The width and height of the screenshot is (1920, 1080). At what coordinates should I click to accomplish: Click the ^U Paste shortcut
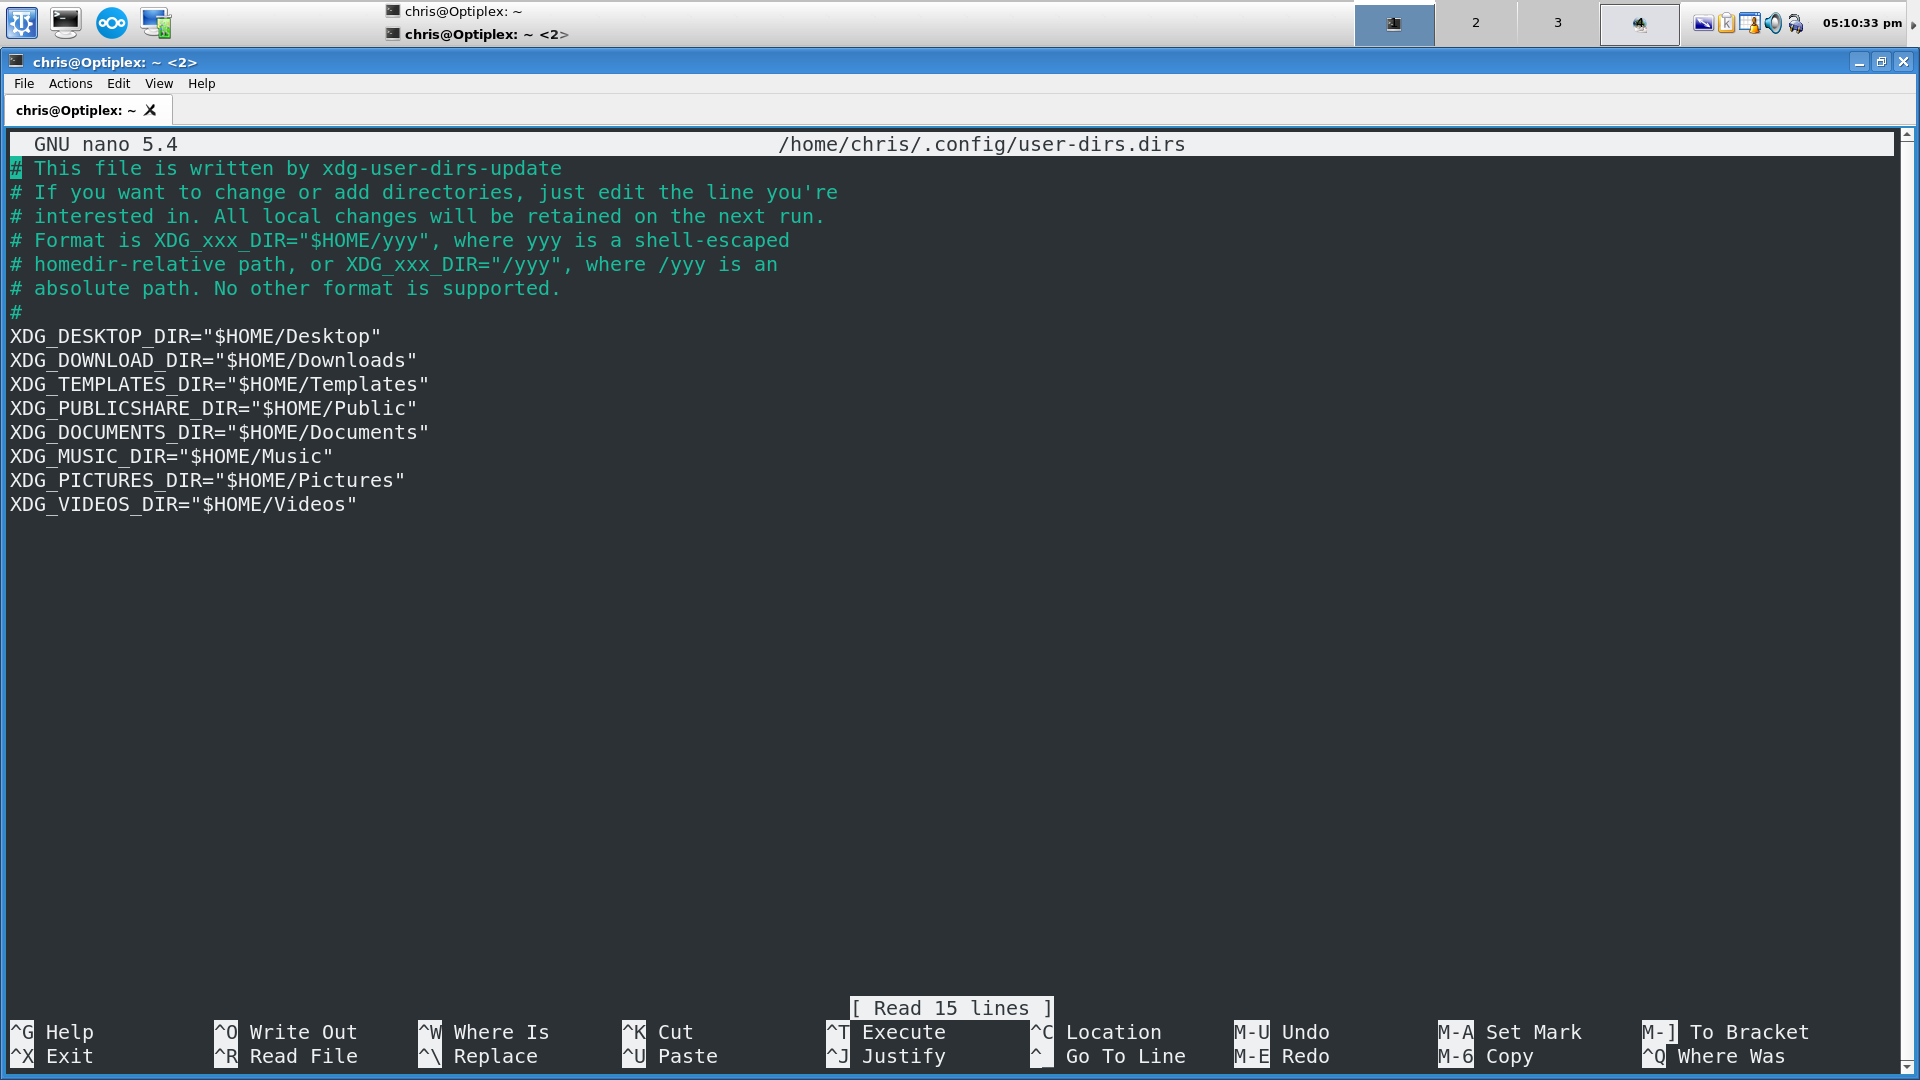point(670,1057)
